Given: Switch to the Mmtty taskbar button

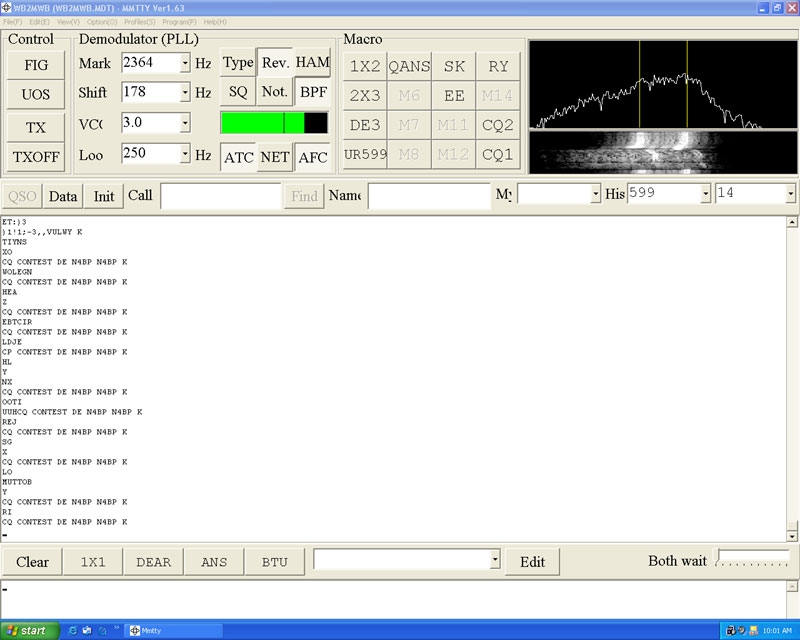Looking at the screenshot, I should coord(174,630).
